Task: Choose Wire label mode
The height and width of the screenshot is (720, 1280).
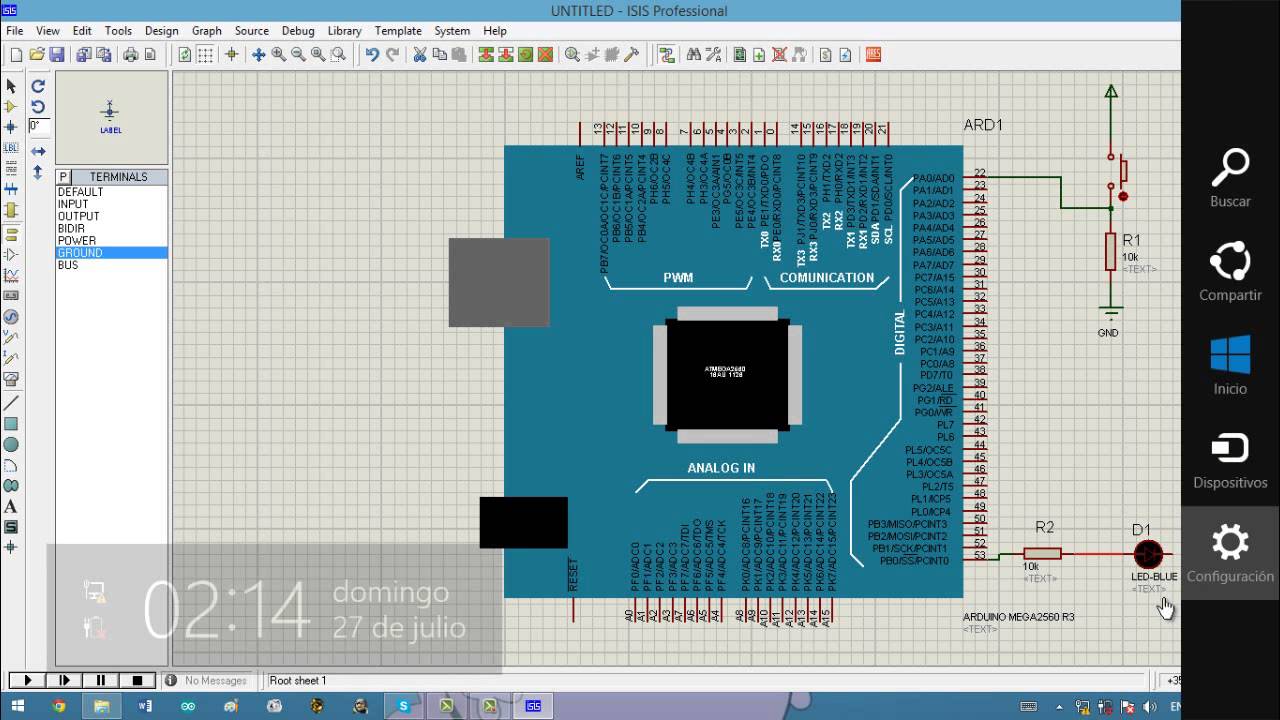Action: pyautogui.click(x=11, y=147)
